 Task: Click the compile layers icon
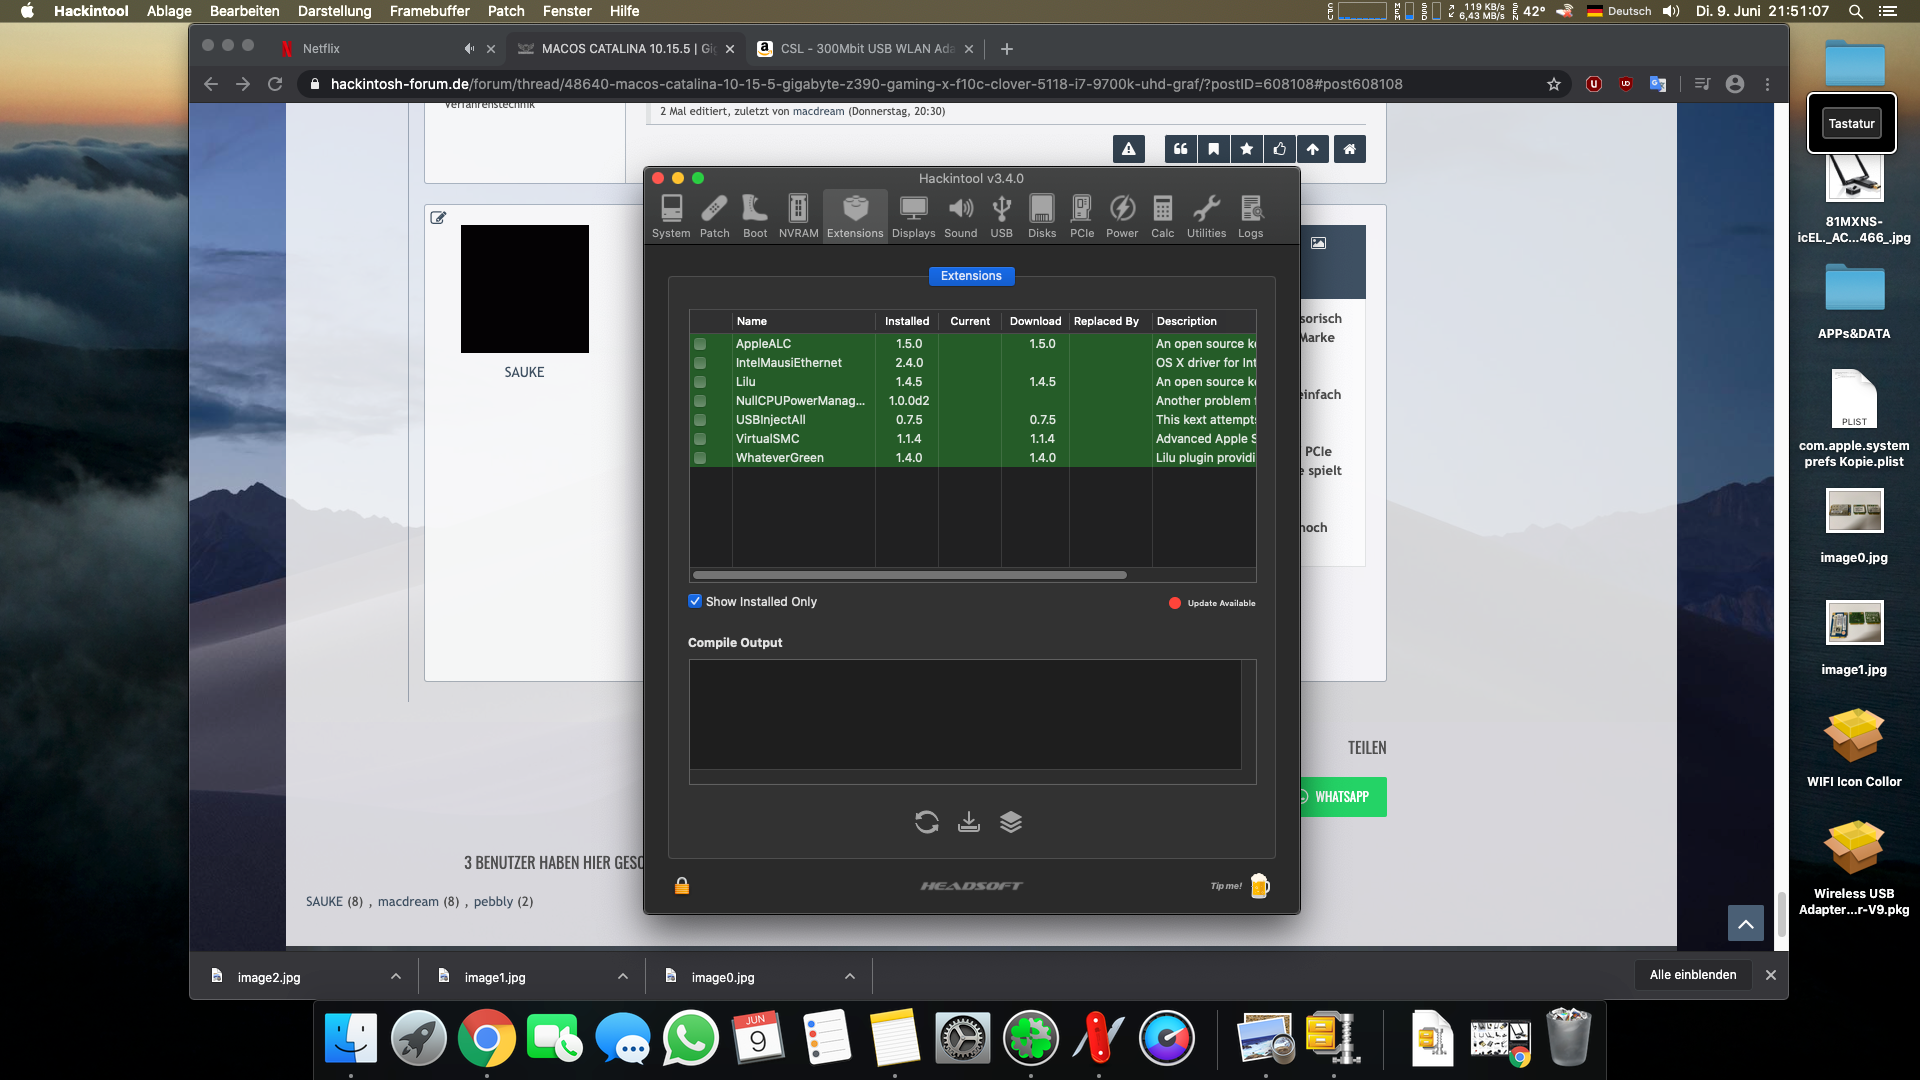click(x=1011, y=822)
